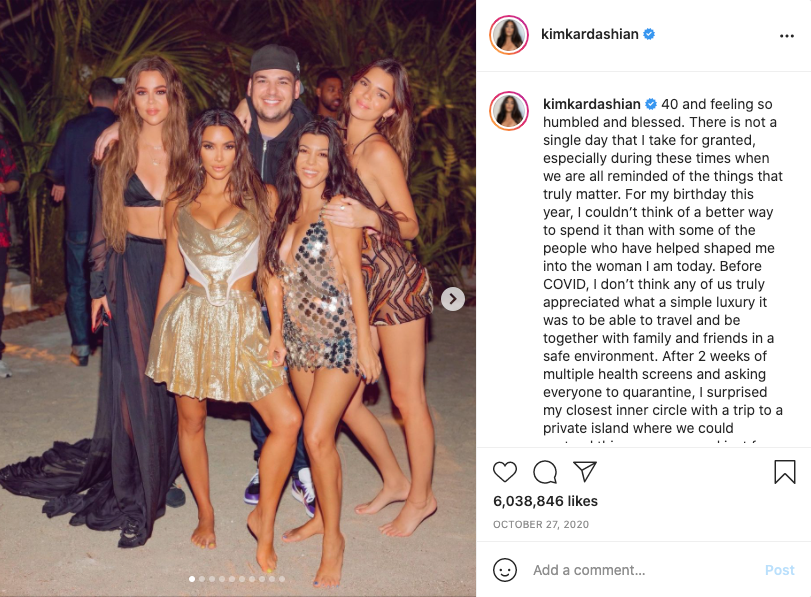Open comments via the speech bubble icon
This screenshot has width=811, height=597.
tap(545, 472)
